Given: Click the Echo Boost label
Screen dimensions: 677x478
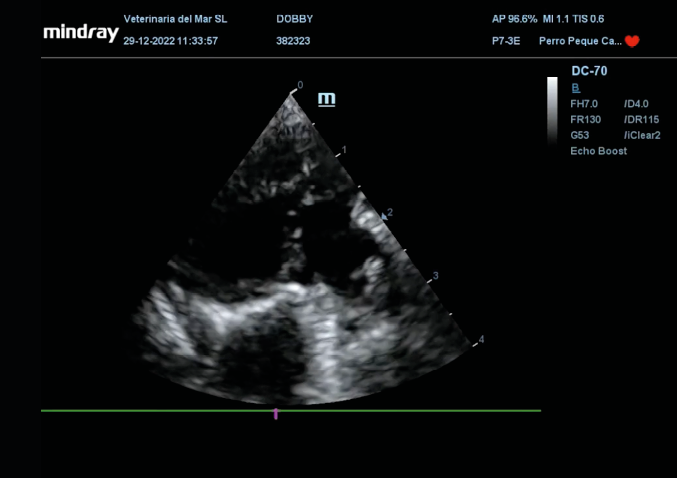Looking at the screenshot, I should pos(598,151).
